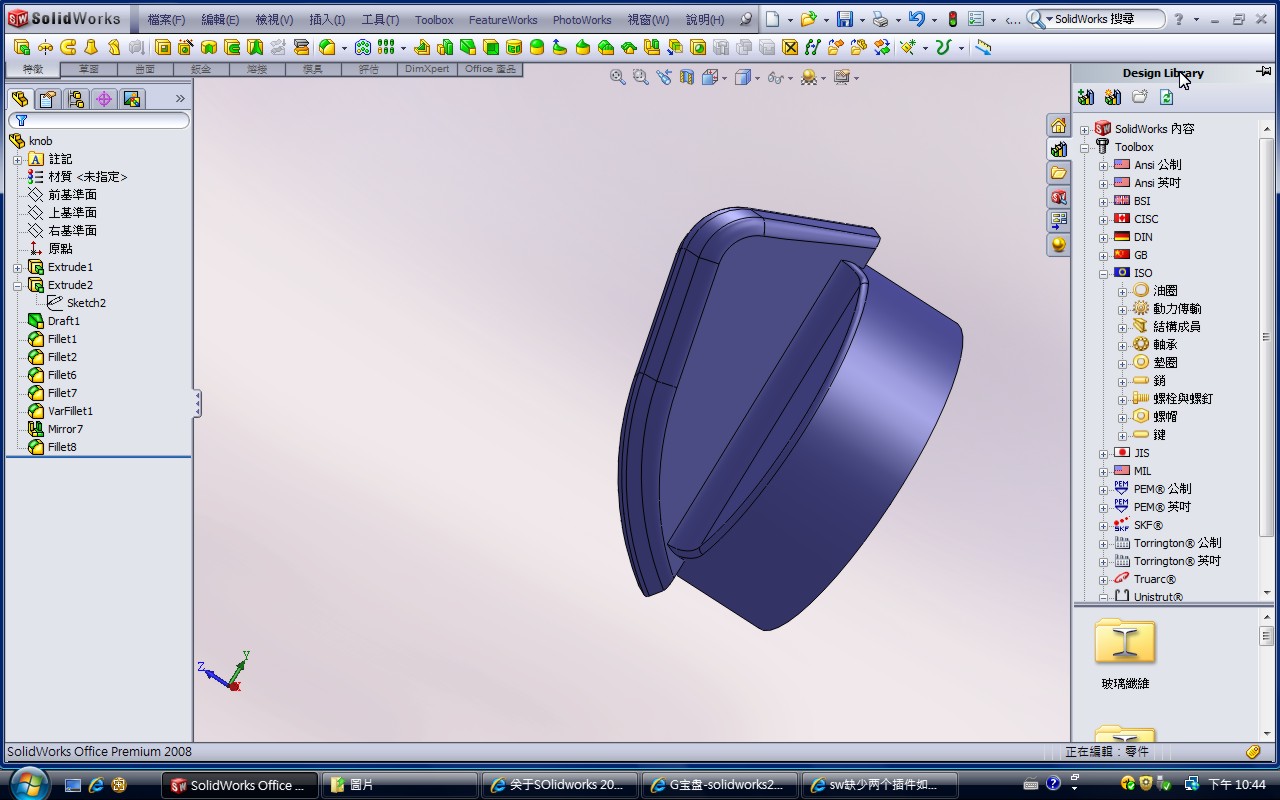Select the Zoom to Area icon

pyautogui.click(x=641, y=77)
